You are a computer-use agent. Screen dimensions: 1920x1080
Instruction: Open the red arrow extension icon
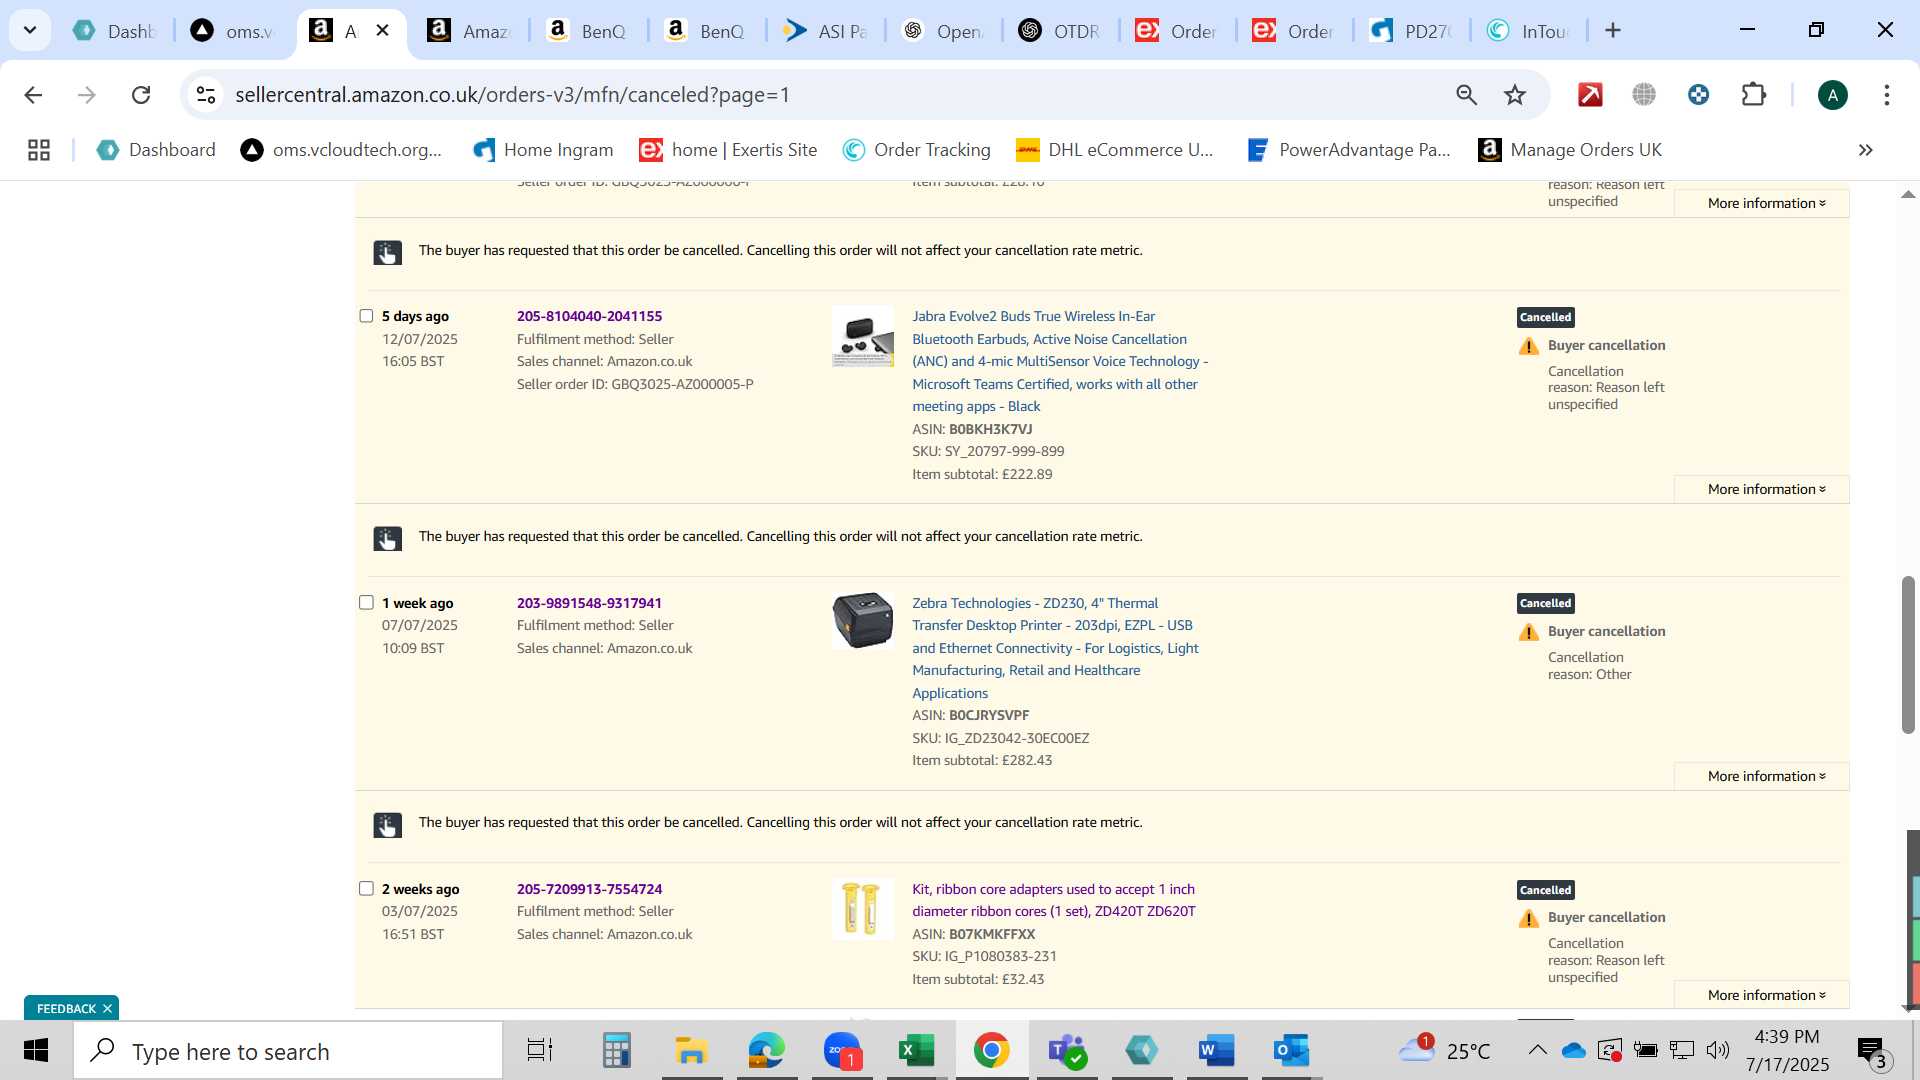[x=1590, y=95]
